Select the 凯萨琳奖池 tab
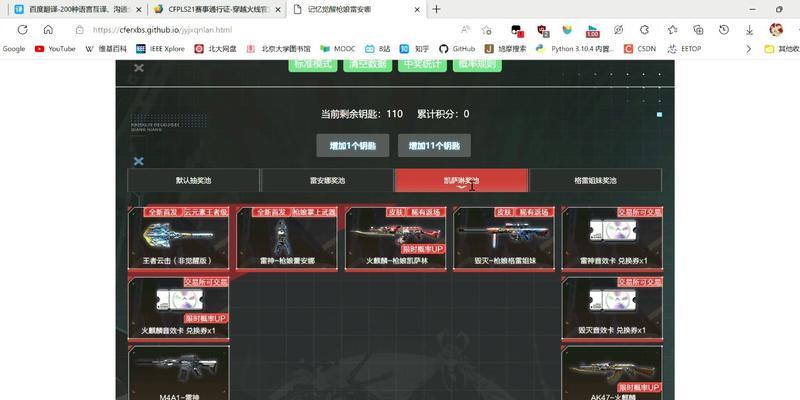Viewport: 800px width, 400px height. [461, 181]
